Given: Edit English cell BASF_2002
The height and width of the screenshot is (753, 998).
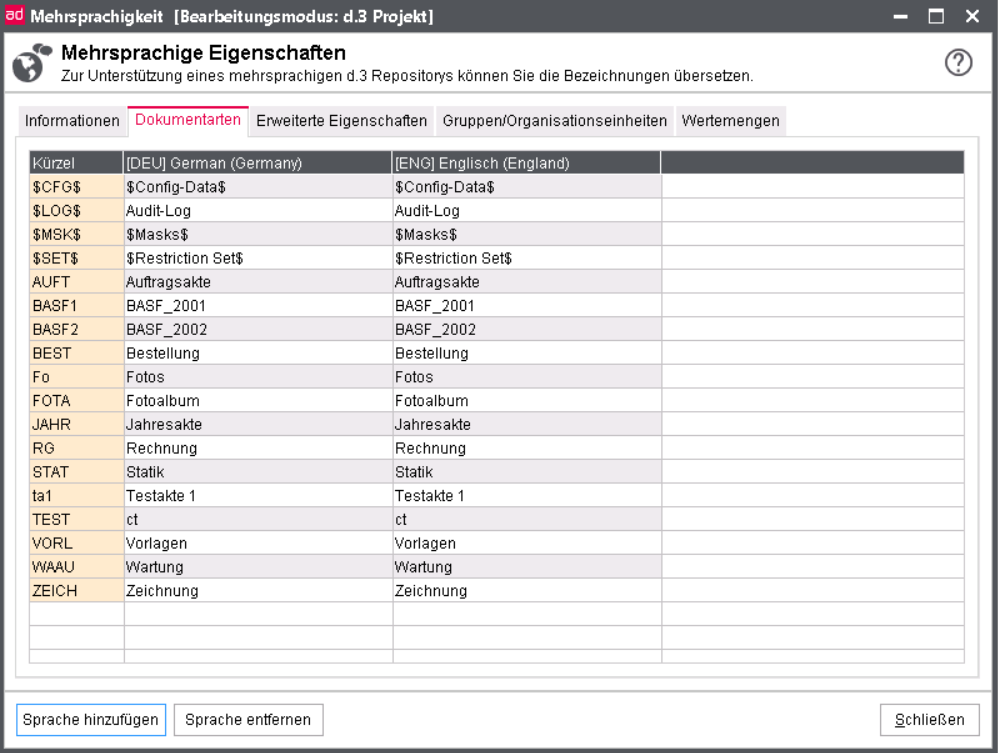Looking at the screenshot, I should point(527,330).
